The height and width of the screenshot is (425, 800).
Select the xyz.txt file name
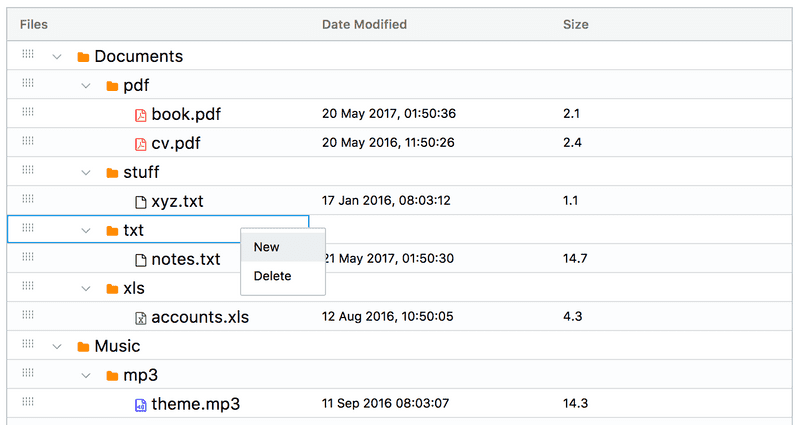point(178,202)
